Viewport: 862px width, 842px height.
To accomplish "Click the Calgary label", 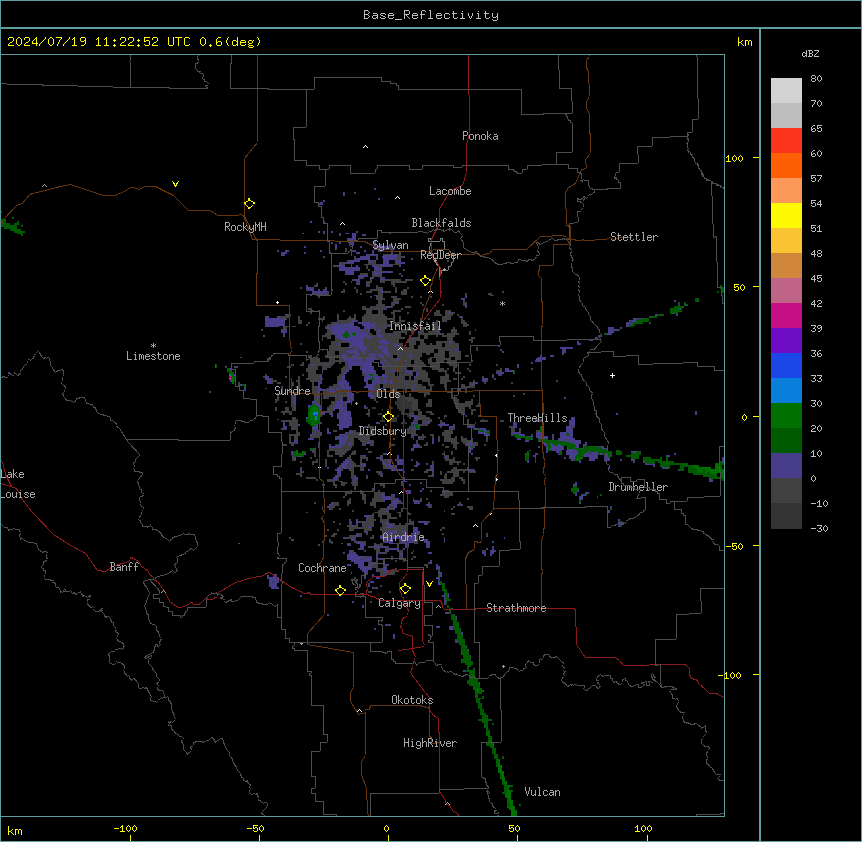I will tap(400, 603).
